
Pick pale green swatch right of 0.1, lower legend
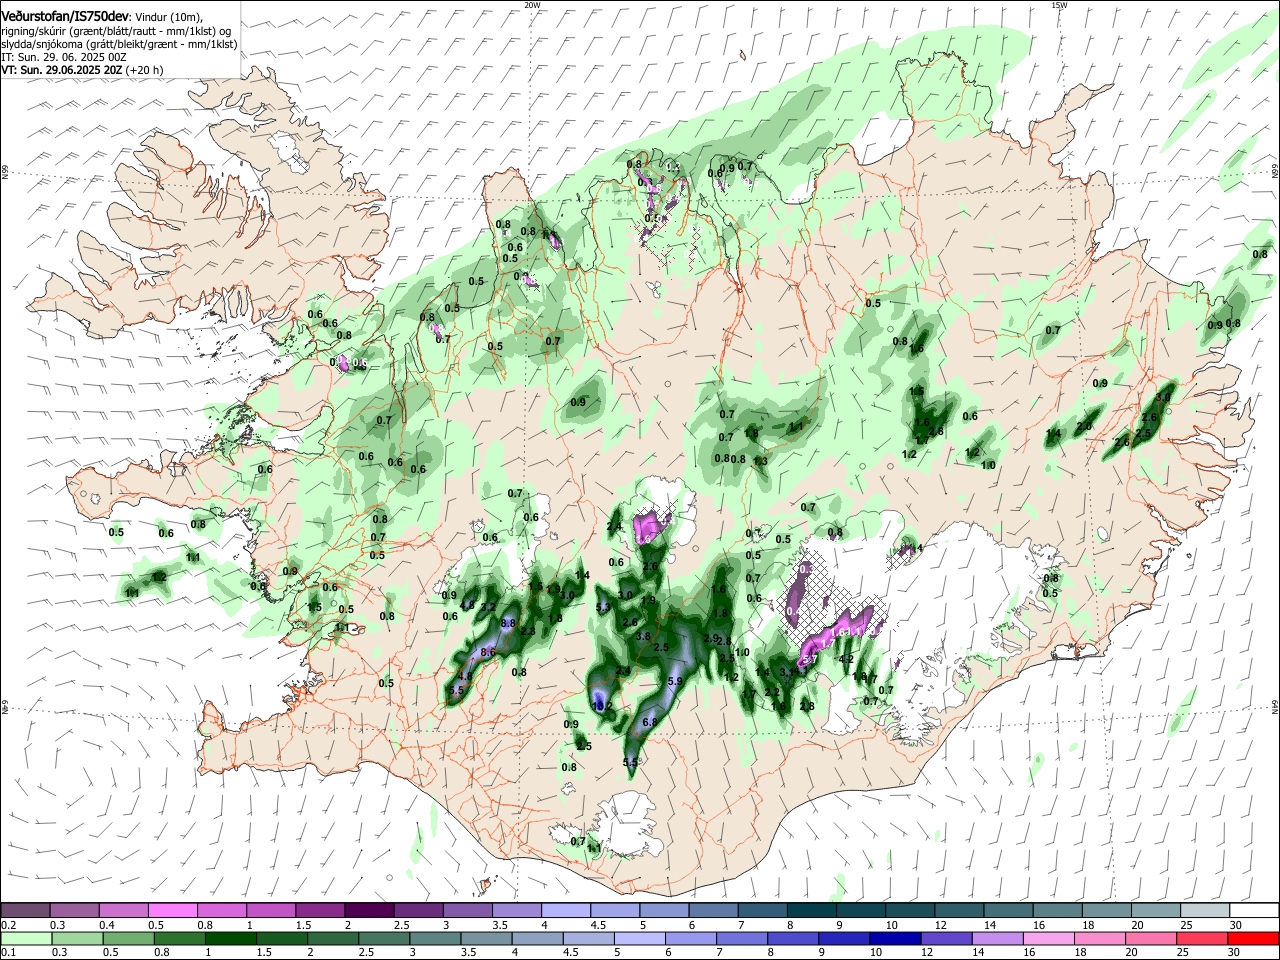click(x=25, y=938)
